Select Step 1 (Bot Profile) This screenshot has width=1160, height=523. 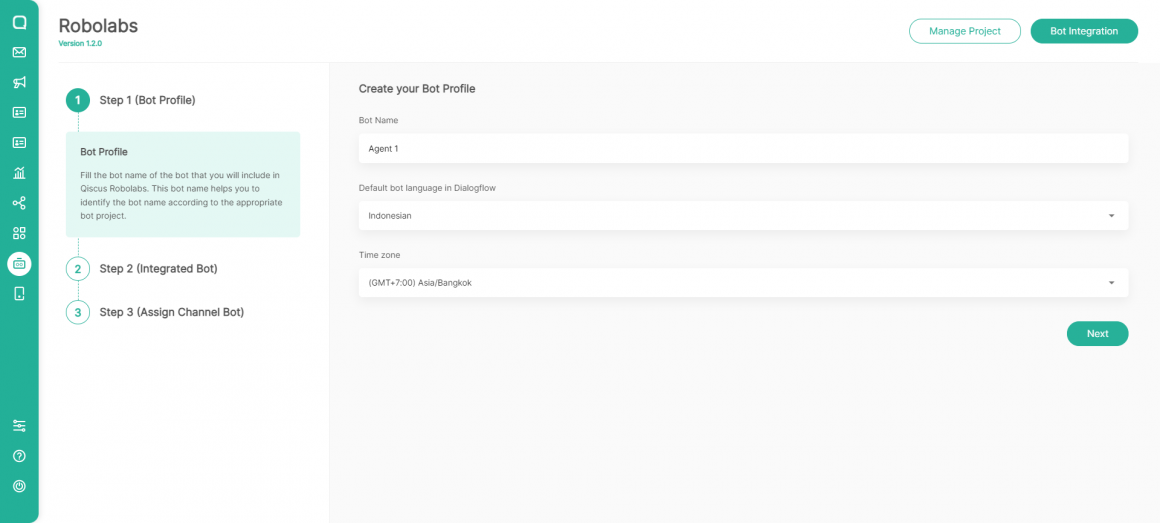point(147,100)
